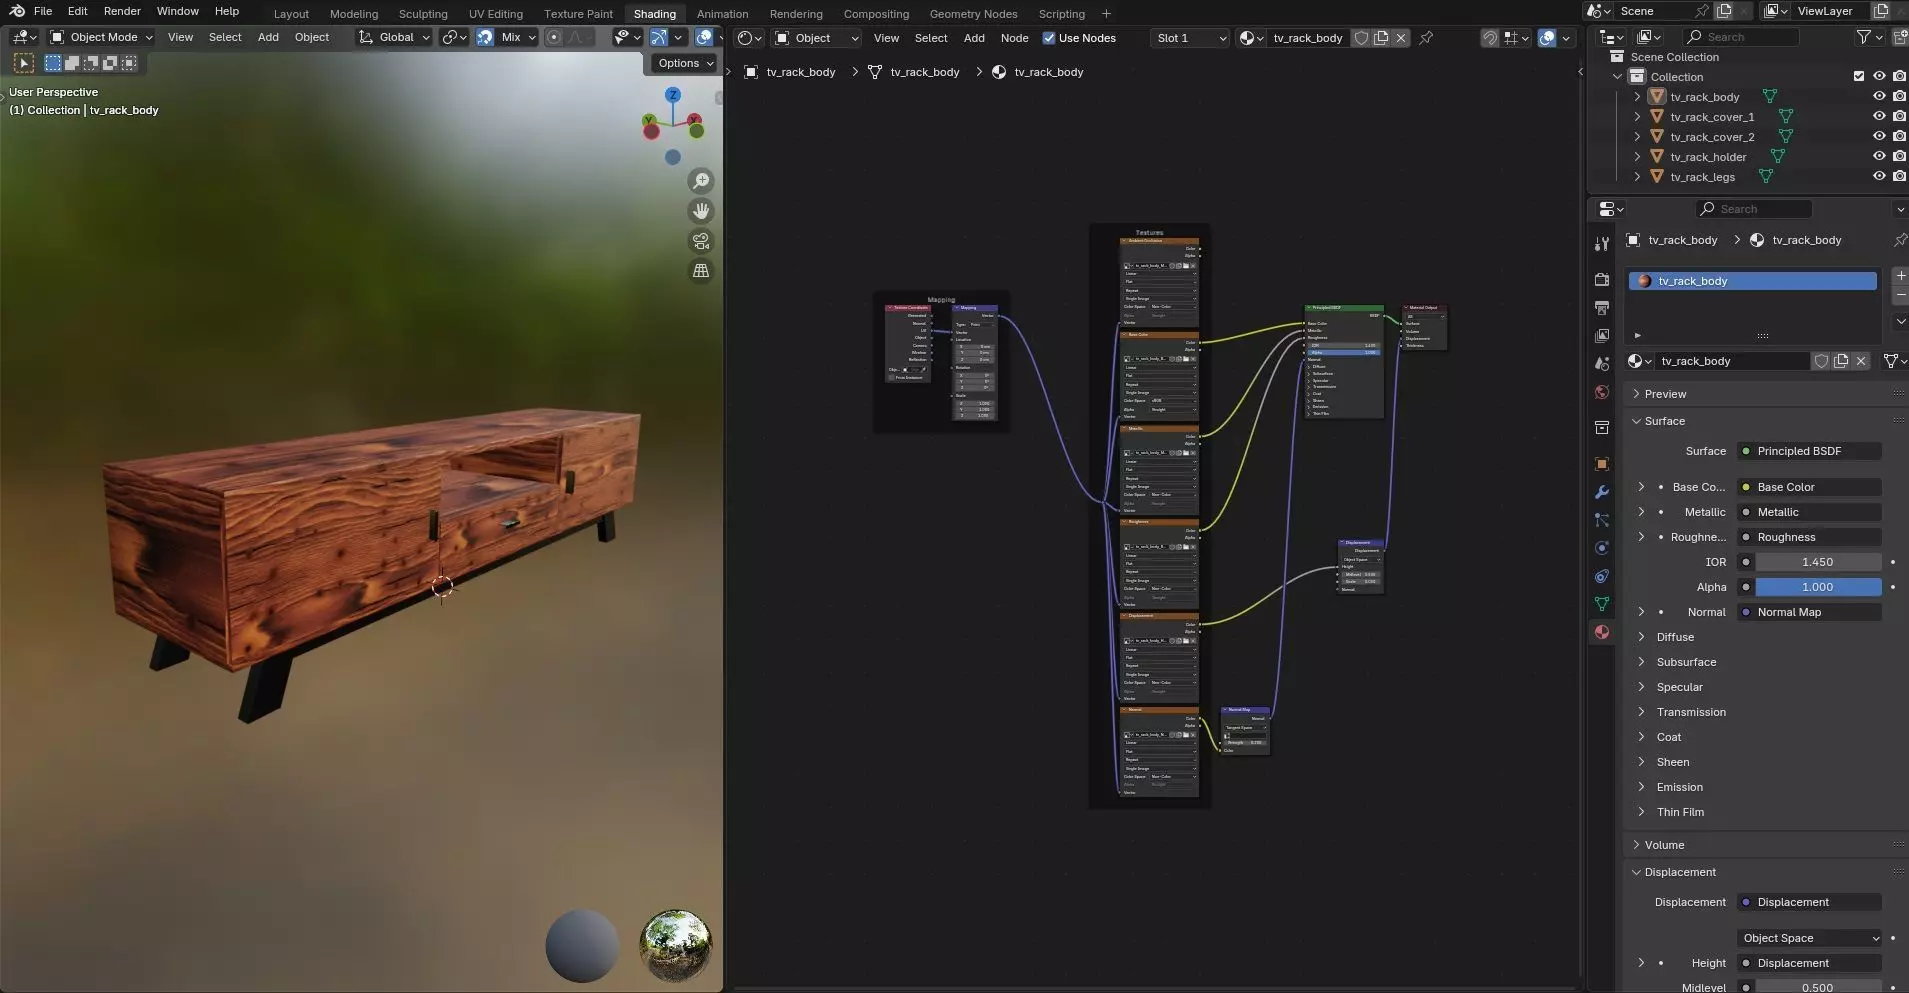Screen dimensions: 1909x993
Task: Open the viewport Options dropdown
Action: pyautogui.click(x=685, y=63)
